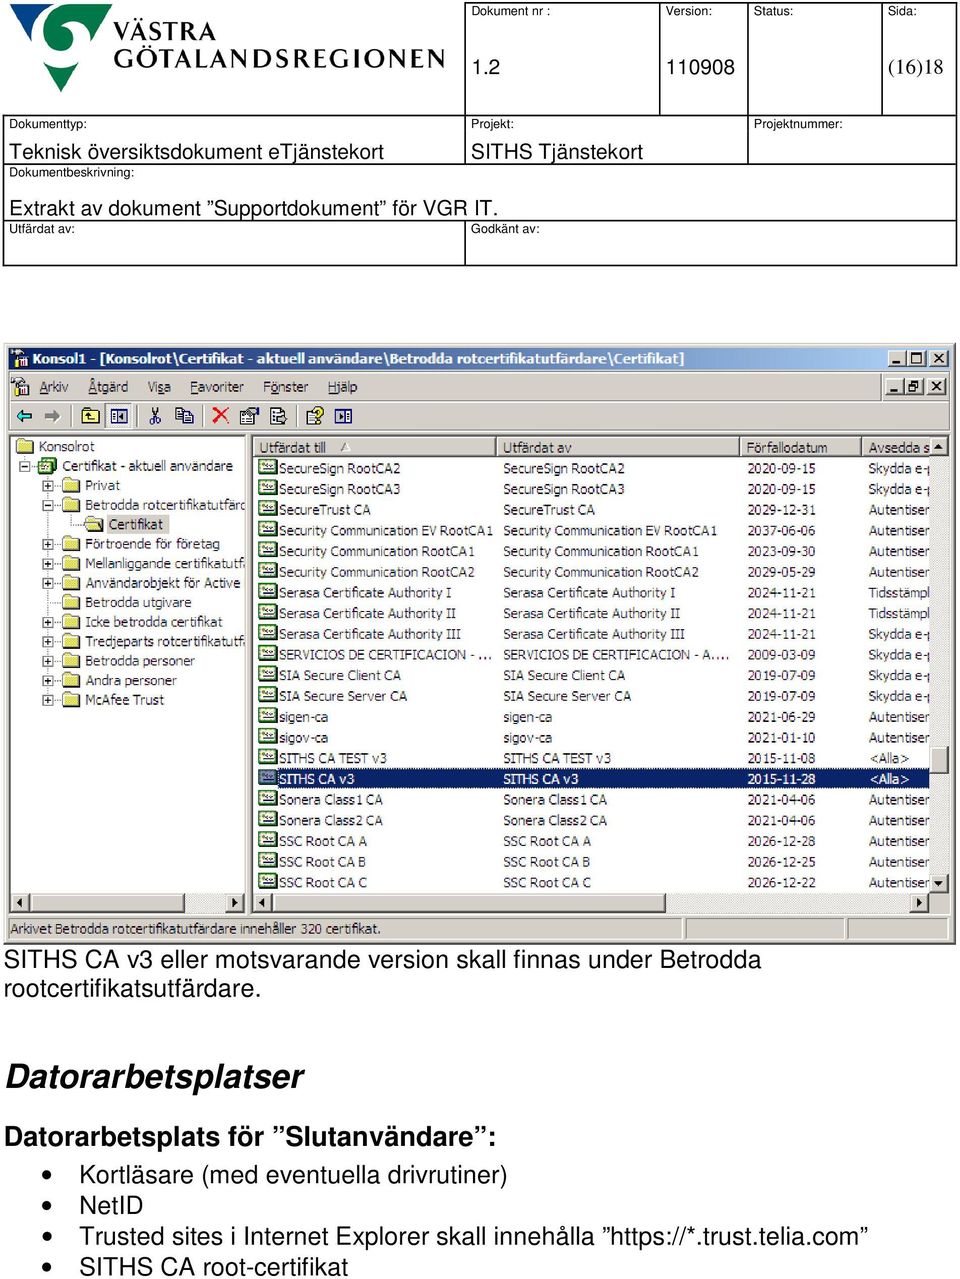
Task: Click certificate icon of SecureSign RootCA2
Action: [x=267, y=467]
